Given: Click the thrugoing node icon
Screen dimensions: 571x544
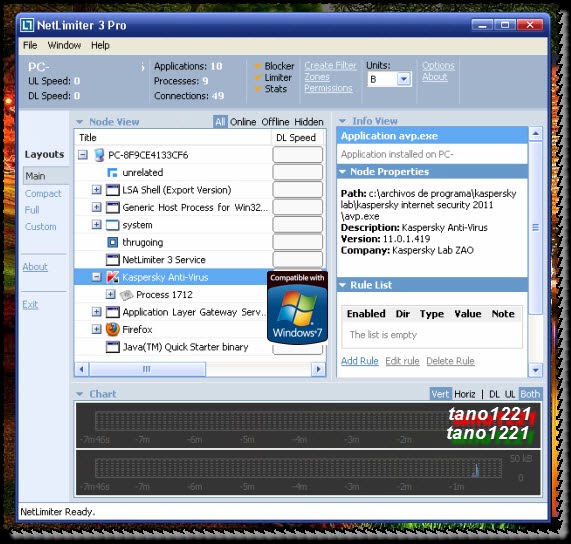Looking at the screenshot, I should click(x=113, y=243).
